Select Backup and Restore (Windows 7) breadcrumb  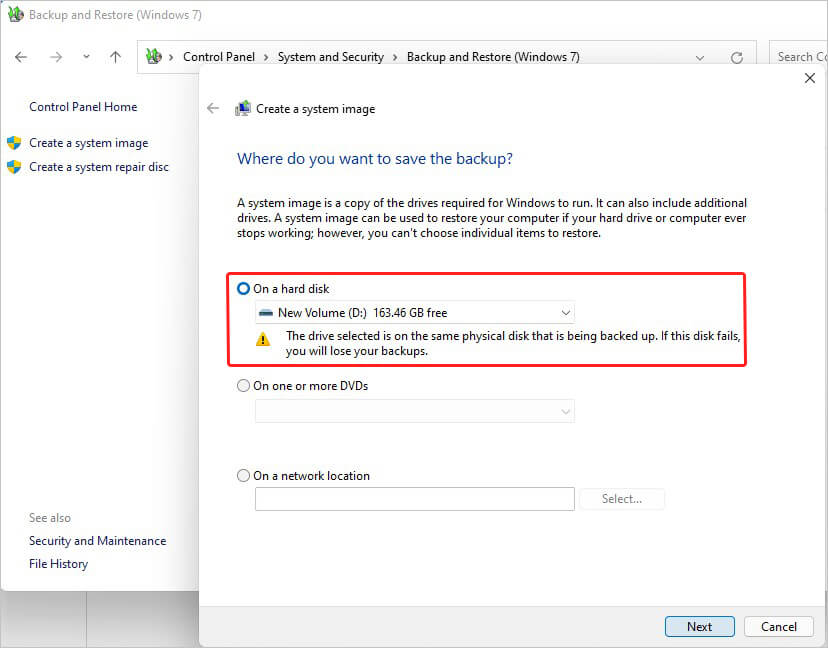point(493,57)
